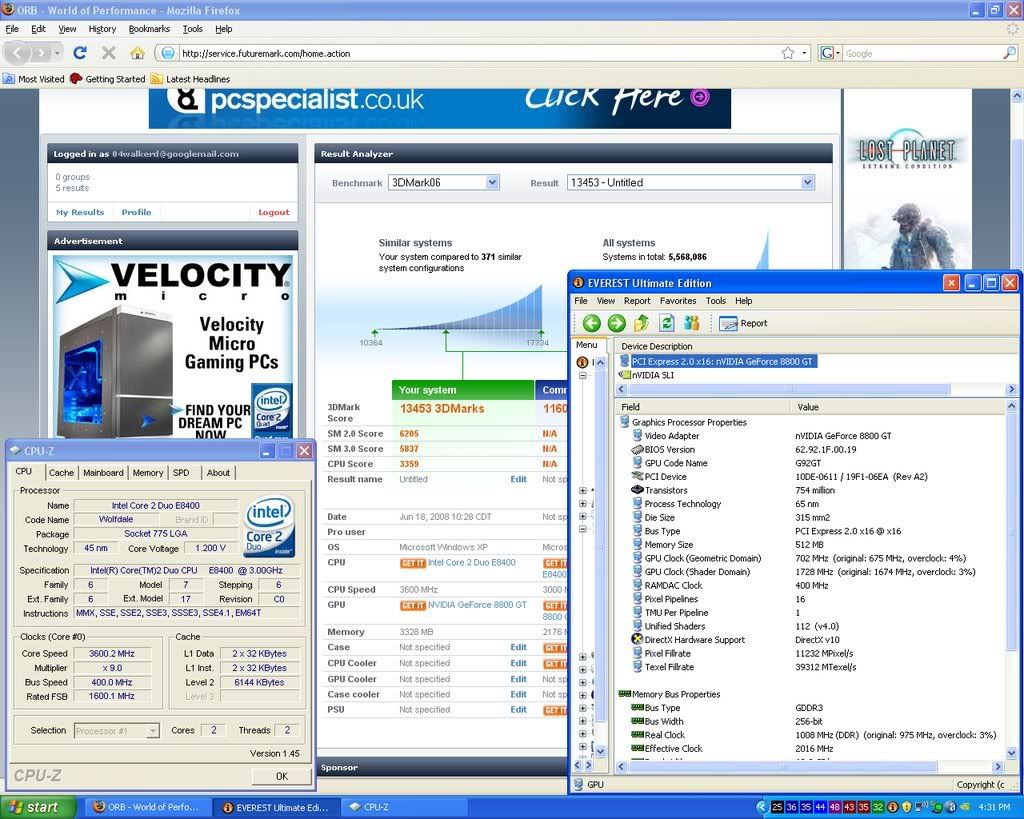
Task: Click the Firefox Stop icon
Action: click(x=109, y=53)
